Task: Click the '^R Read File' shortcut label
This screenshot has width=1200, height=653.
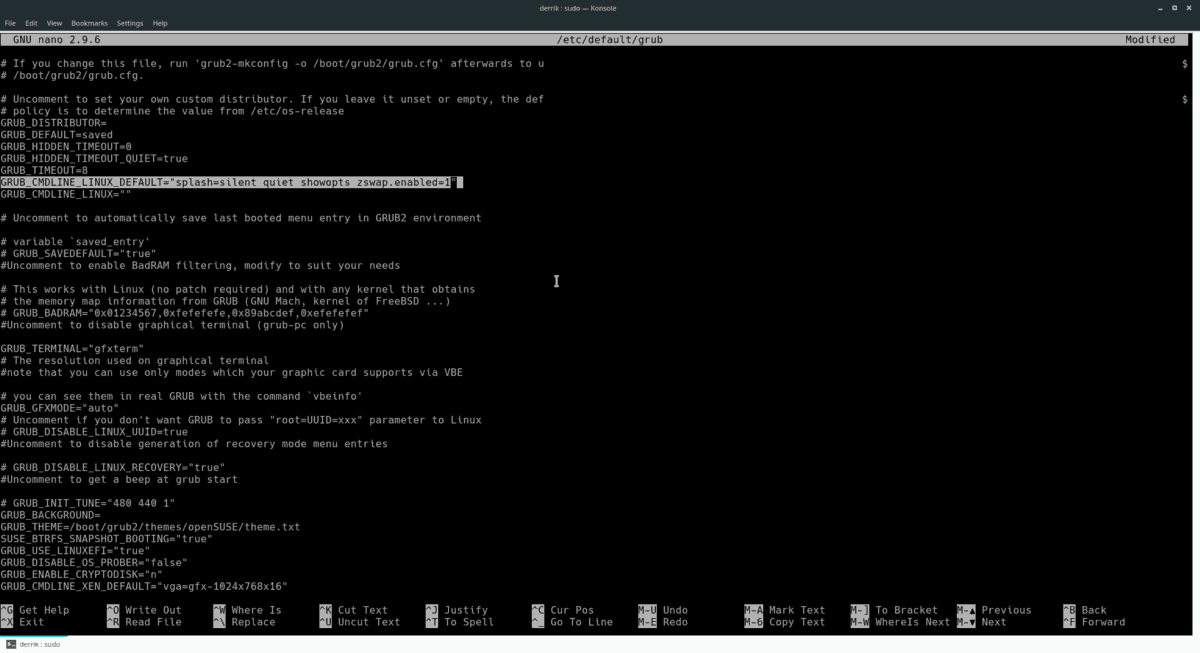Action: click(x=144, y=622)
